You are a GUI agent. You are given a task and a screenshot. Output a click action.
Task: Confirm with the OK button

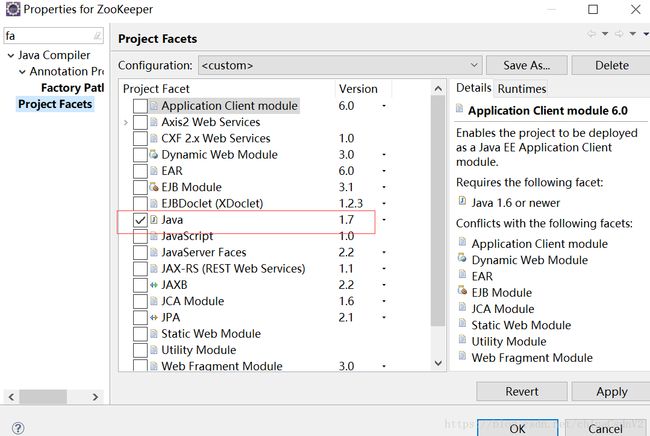(x=517, y=428)
